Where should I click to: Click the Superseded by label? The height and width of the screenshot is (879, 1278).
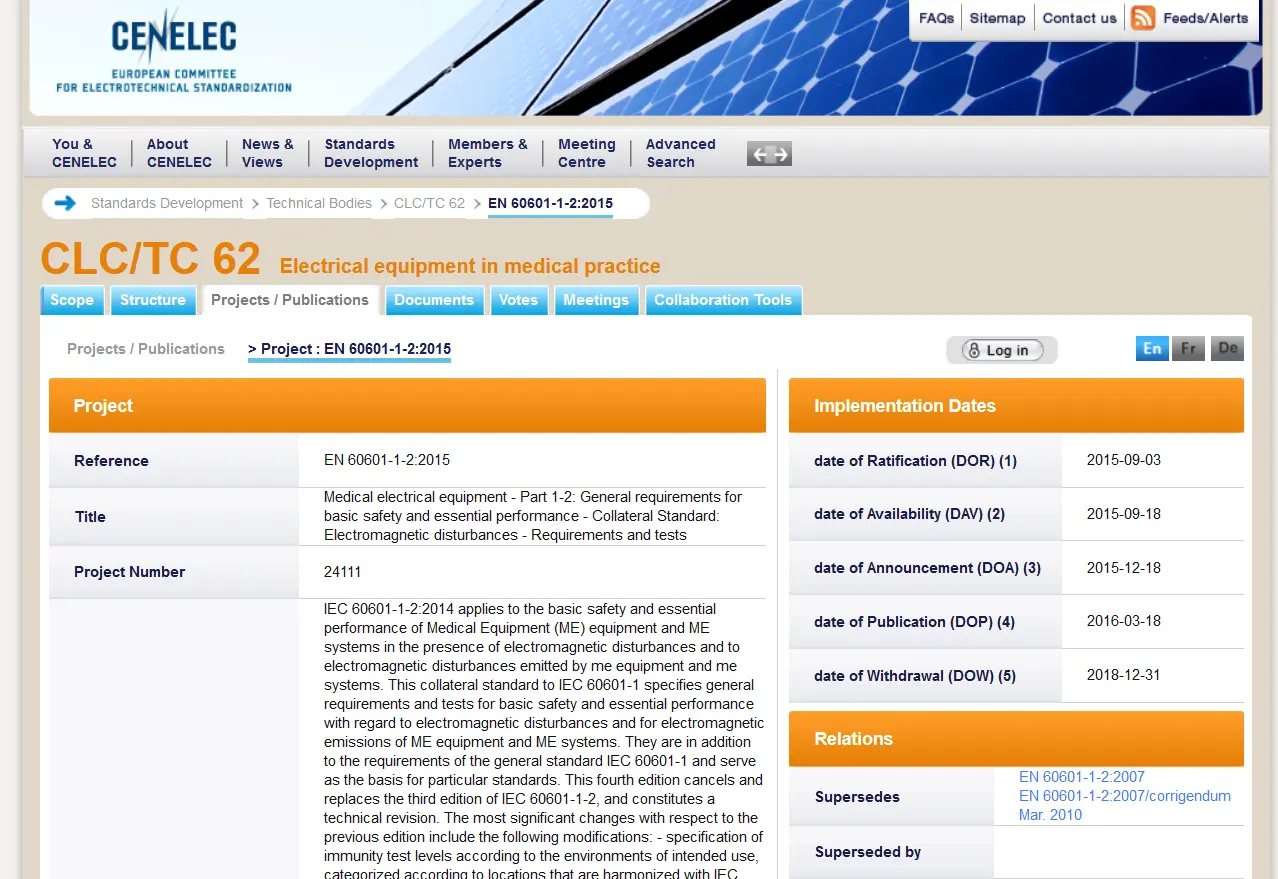coord(868,853)
